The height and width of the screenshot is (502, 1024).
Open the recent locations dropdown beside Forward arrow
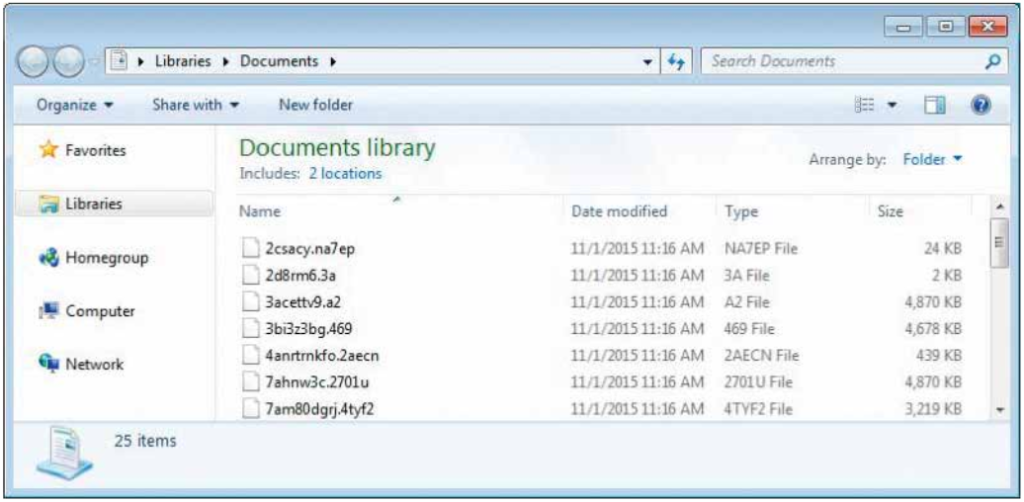coord(93,63)
